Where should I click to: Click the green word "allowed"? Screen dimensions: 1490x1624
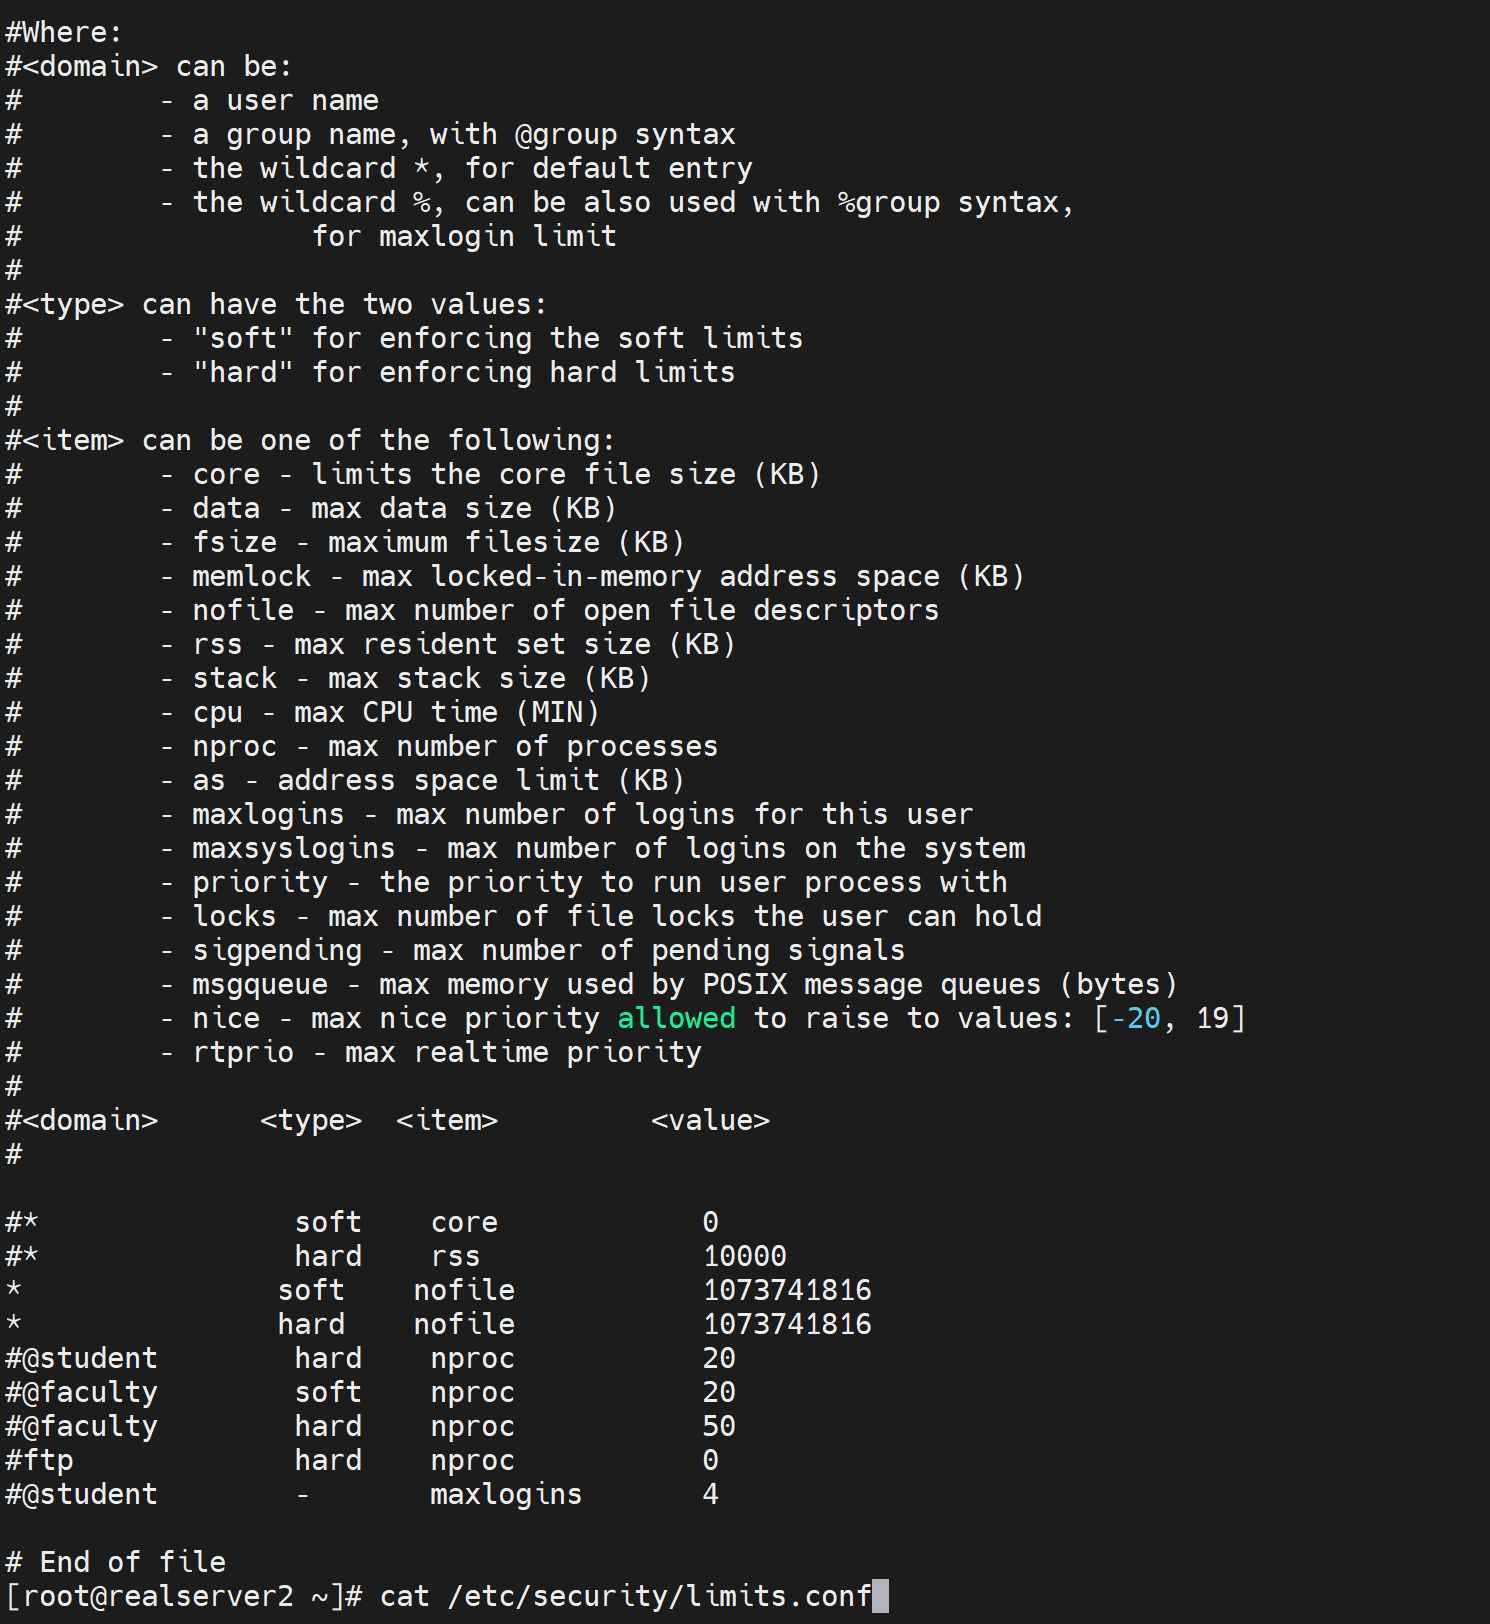(x=676, y=1018)
